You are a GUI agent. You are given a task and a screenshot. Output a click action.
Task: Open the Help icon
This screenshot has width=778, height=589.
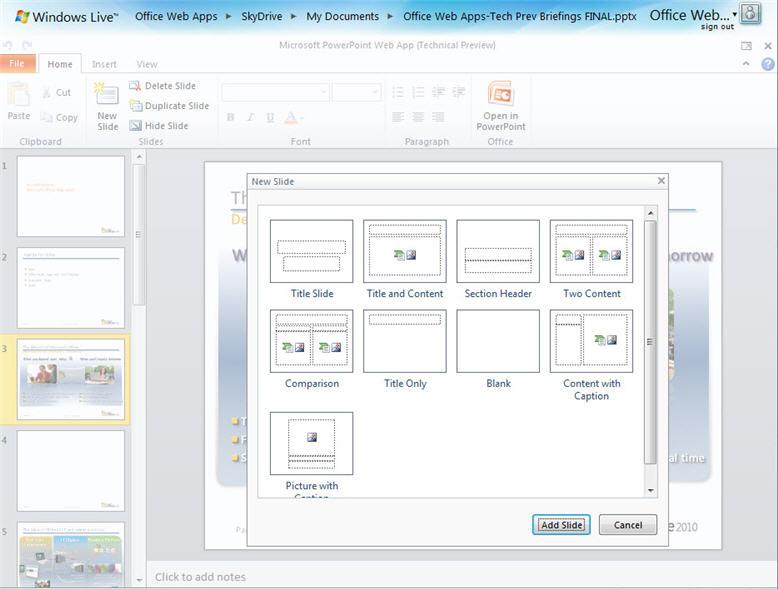(x=768, y=64)
